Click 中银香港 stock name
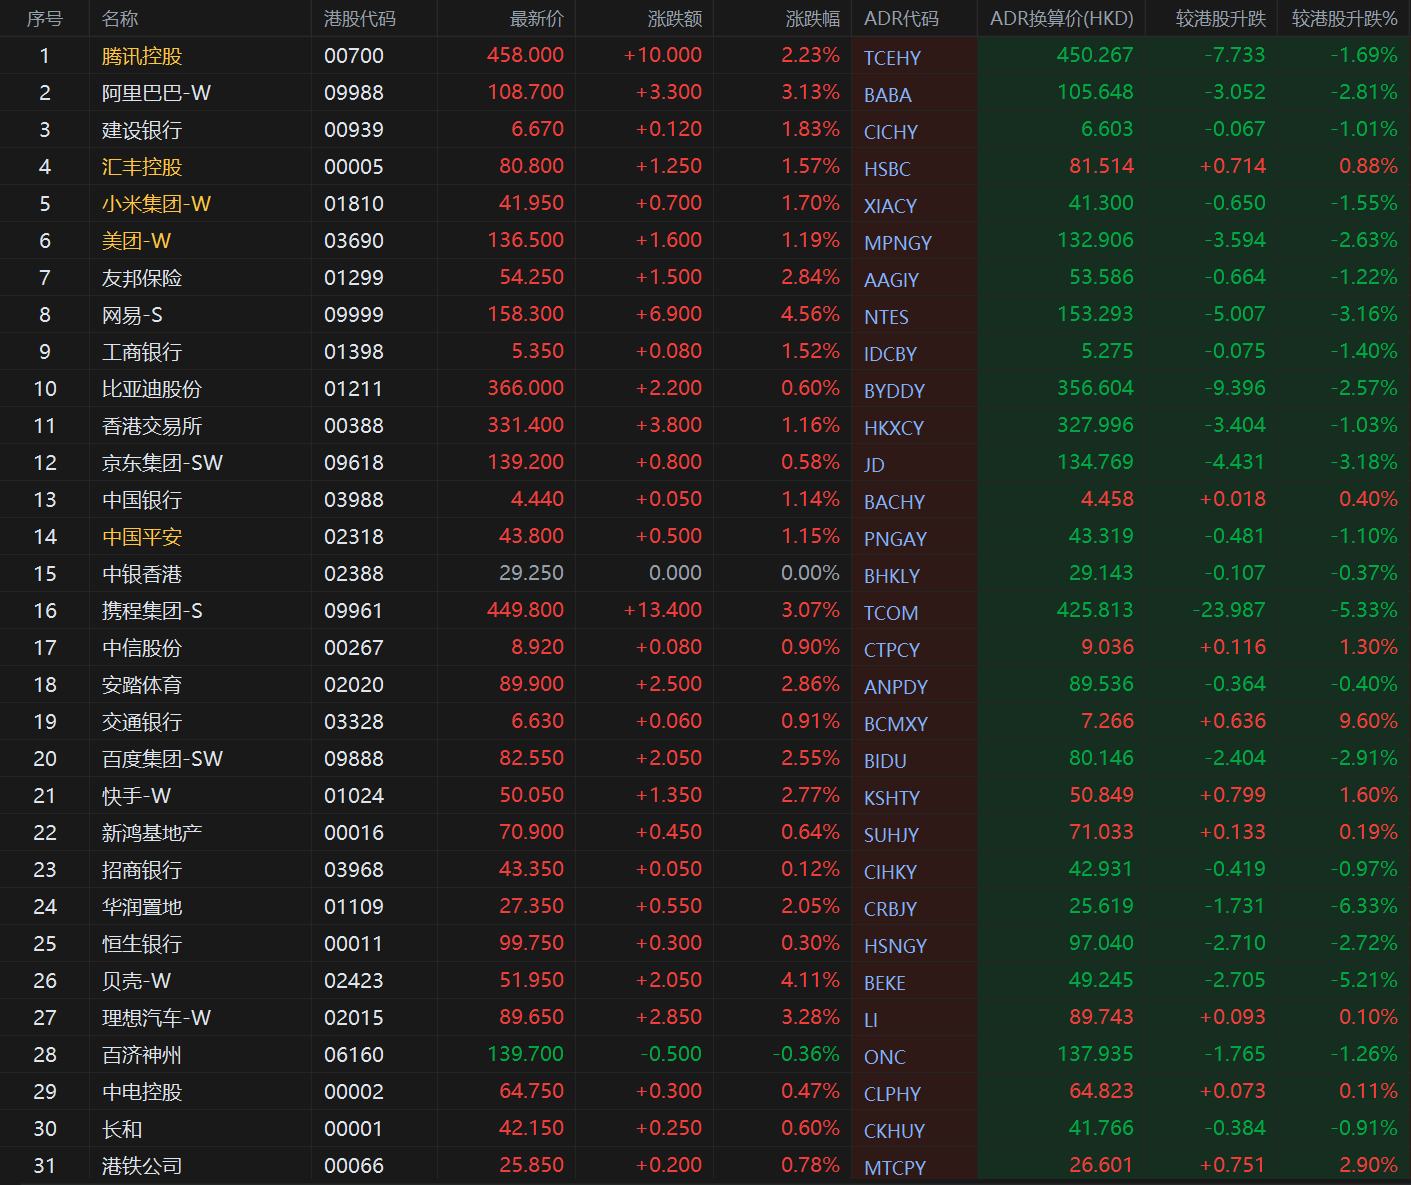Viewport: 1411px width, 1185px height. [142, 574]
